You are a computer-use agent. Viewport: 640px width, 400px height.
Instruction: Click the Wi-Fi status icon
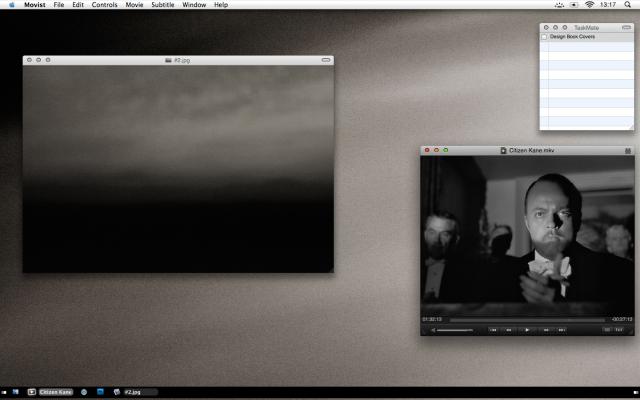590,5
